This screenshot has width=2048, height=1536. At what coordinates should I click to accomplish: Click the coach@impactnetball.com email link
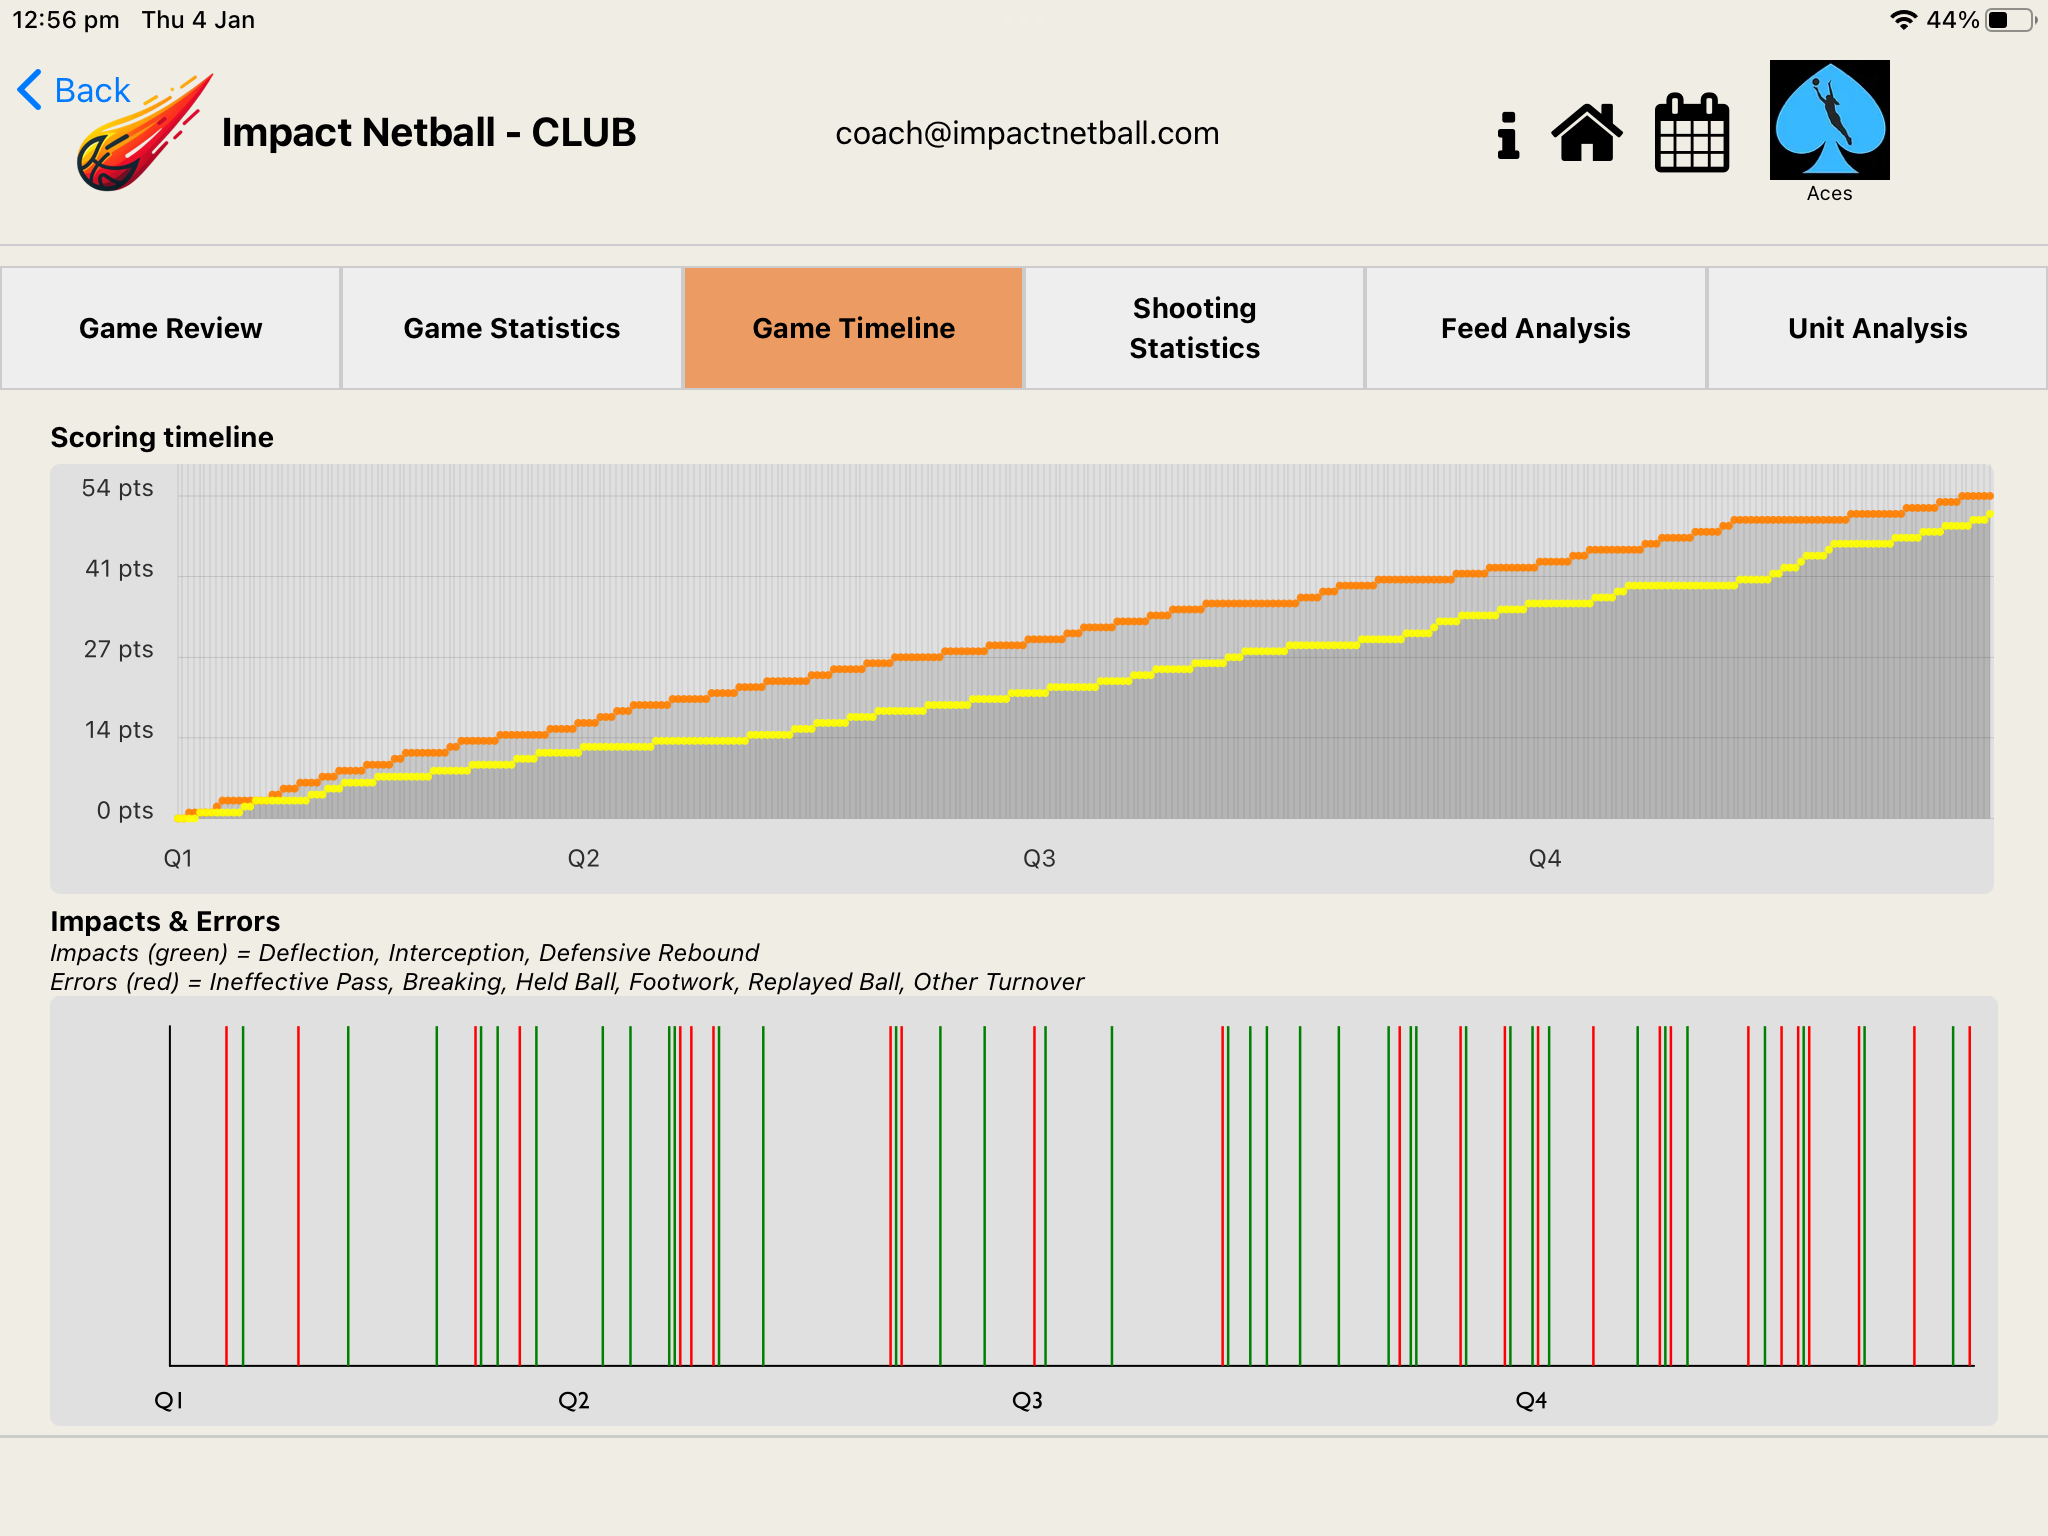pyautogui.click(x=1028, y=132)
